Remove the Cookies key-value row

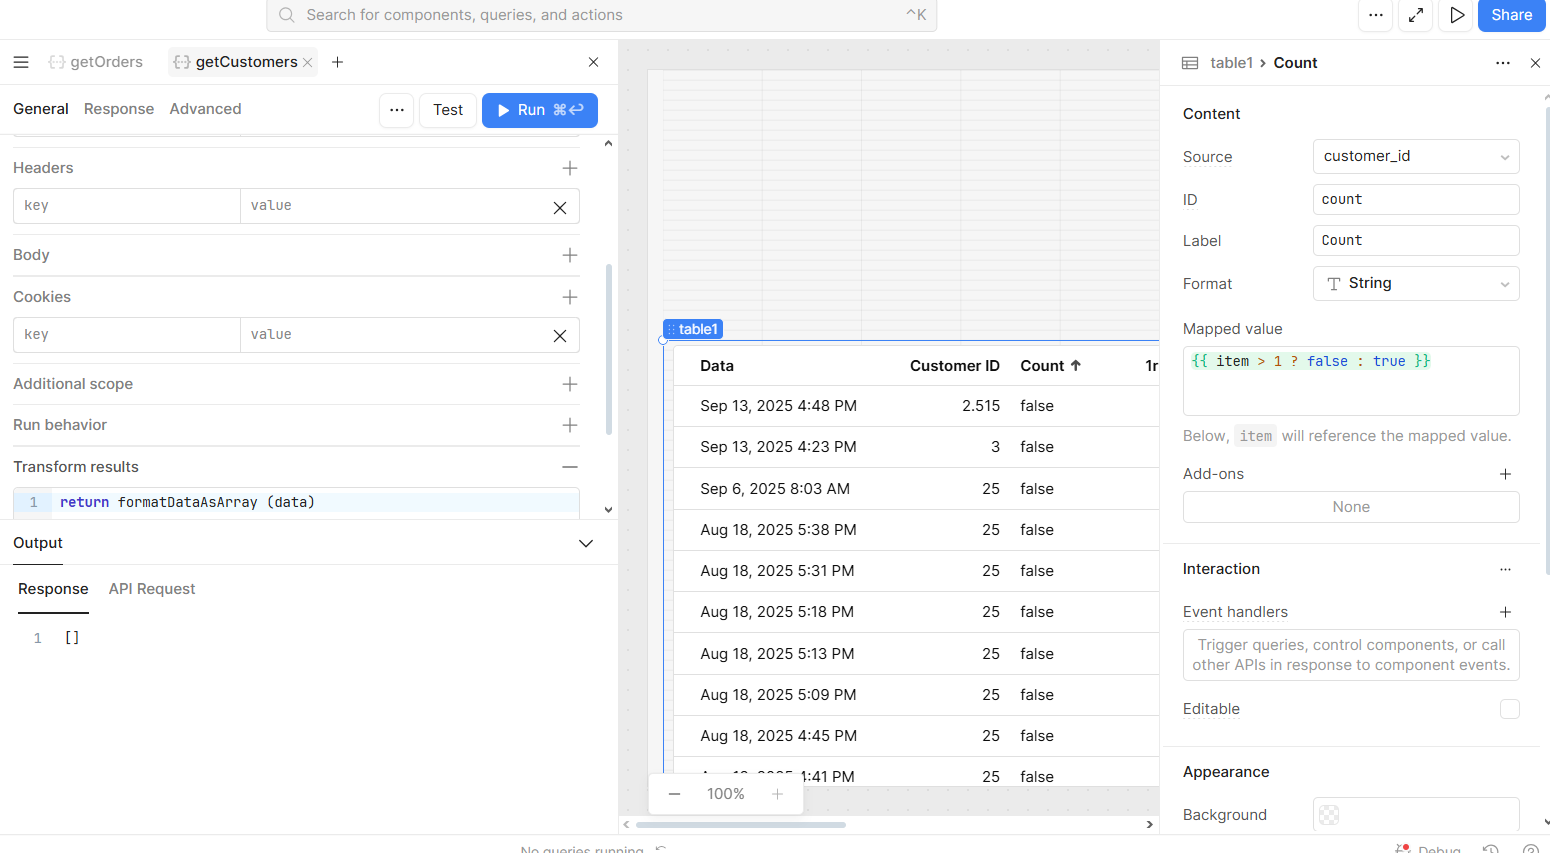coord(560,336)
